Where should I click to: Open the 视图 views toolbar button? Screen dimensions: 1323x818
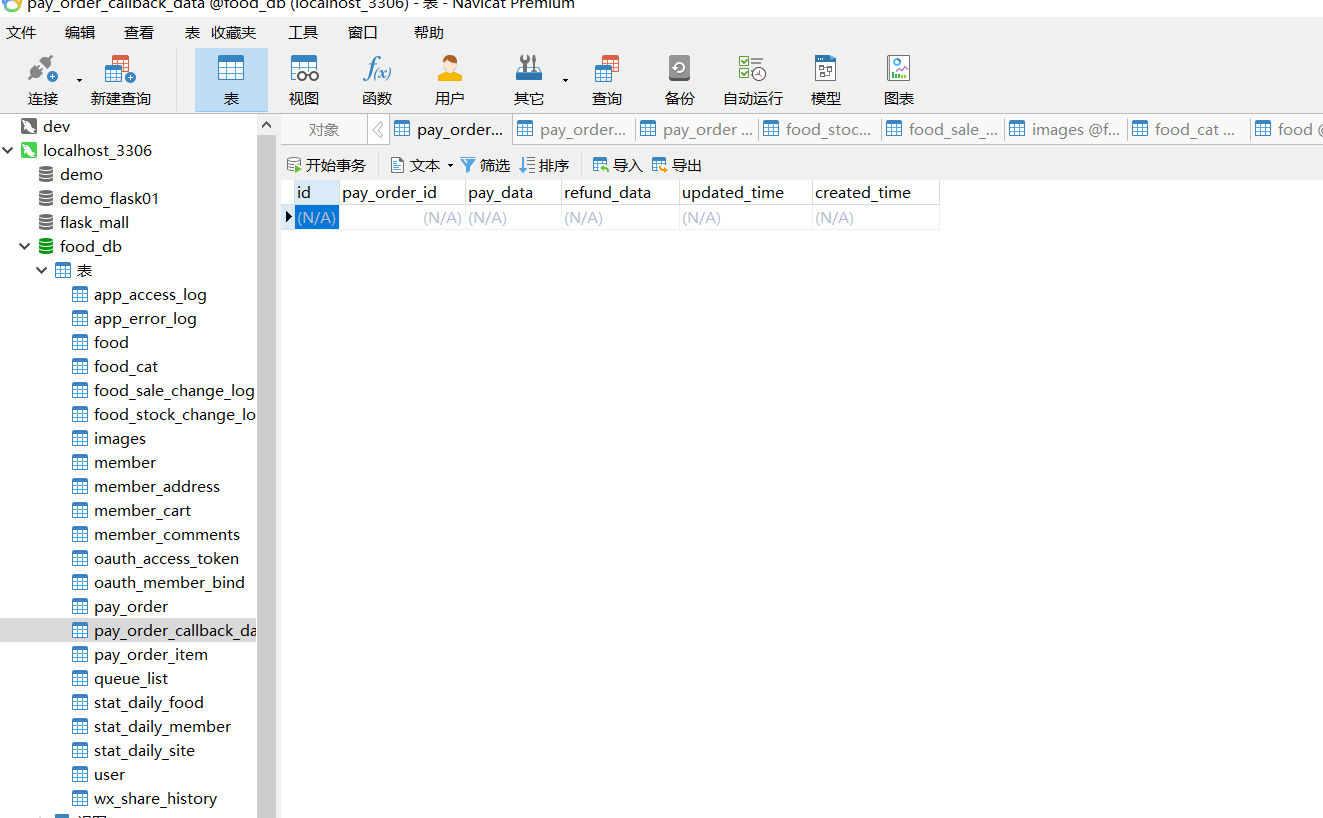tap(304, 80)
